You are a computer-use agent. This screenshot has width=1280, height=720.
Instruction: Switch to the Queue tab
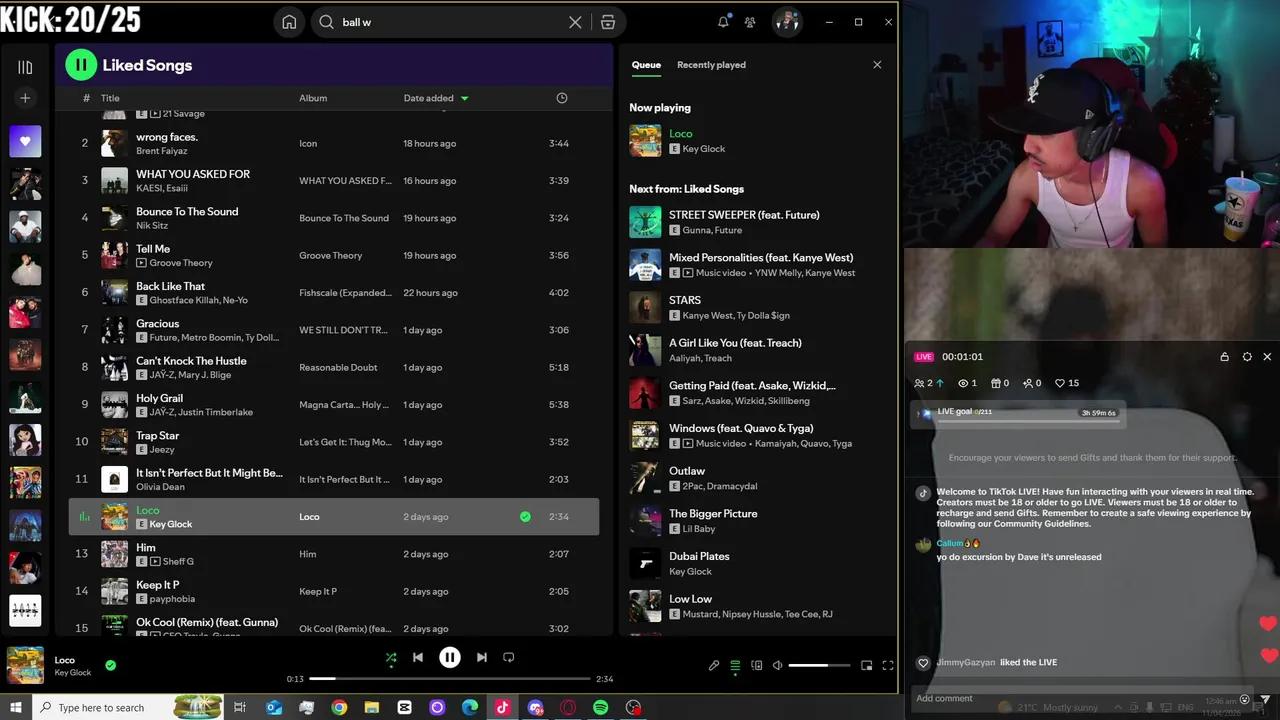(x=646, y=65)
